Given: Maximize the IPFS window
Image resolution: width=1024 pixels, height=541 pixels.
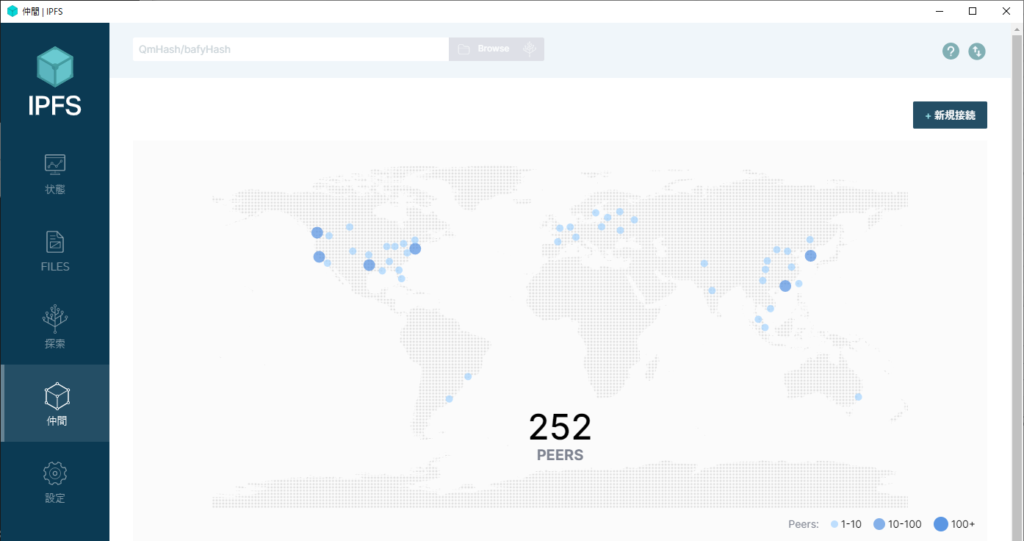Looking at the screenshot, I should click(x=972, y=11).
